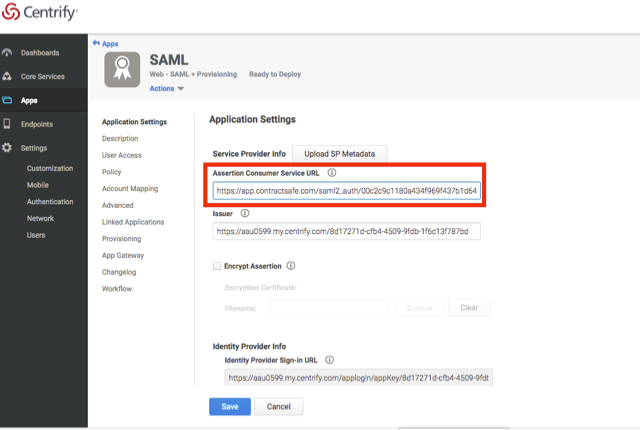The image size is (640, 430).
Task: Click the Settings gear icon
Action: point(7,148)
